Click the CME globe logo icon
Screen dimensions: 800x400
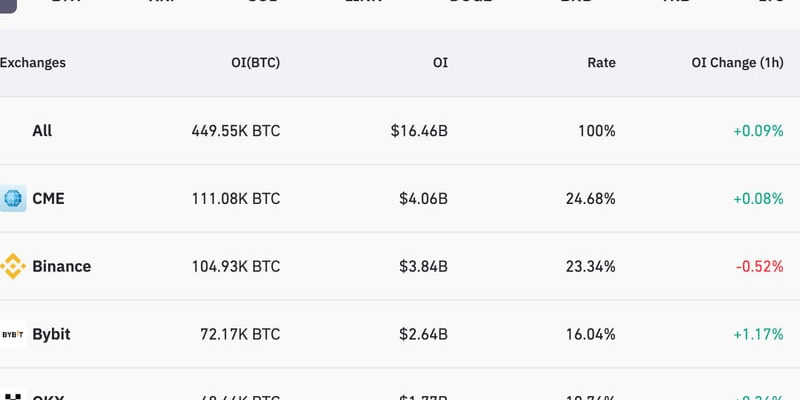coord(13,198)
